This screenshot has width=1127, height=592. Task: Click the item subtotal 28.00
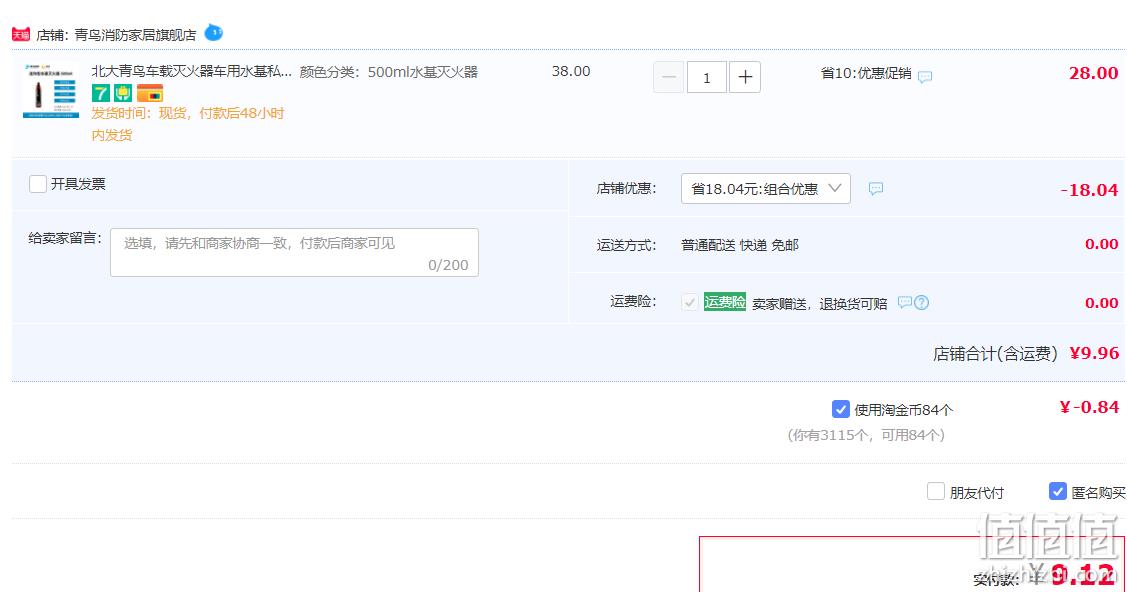pyautogui.click(x=1093, y=73)
